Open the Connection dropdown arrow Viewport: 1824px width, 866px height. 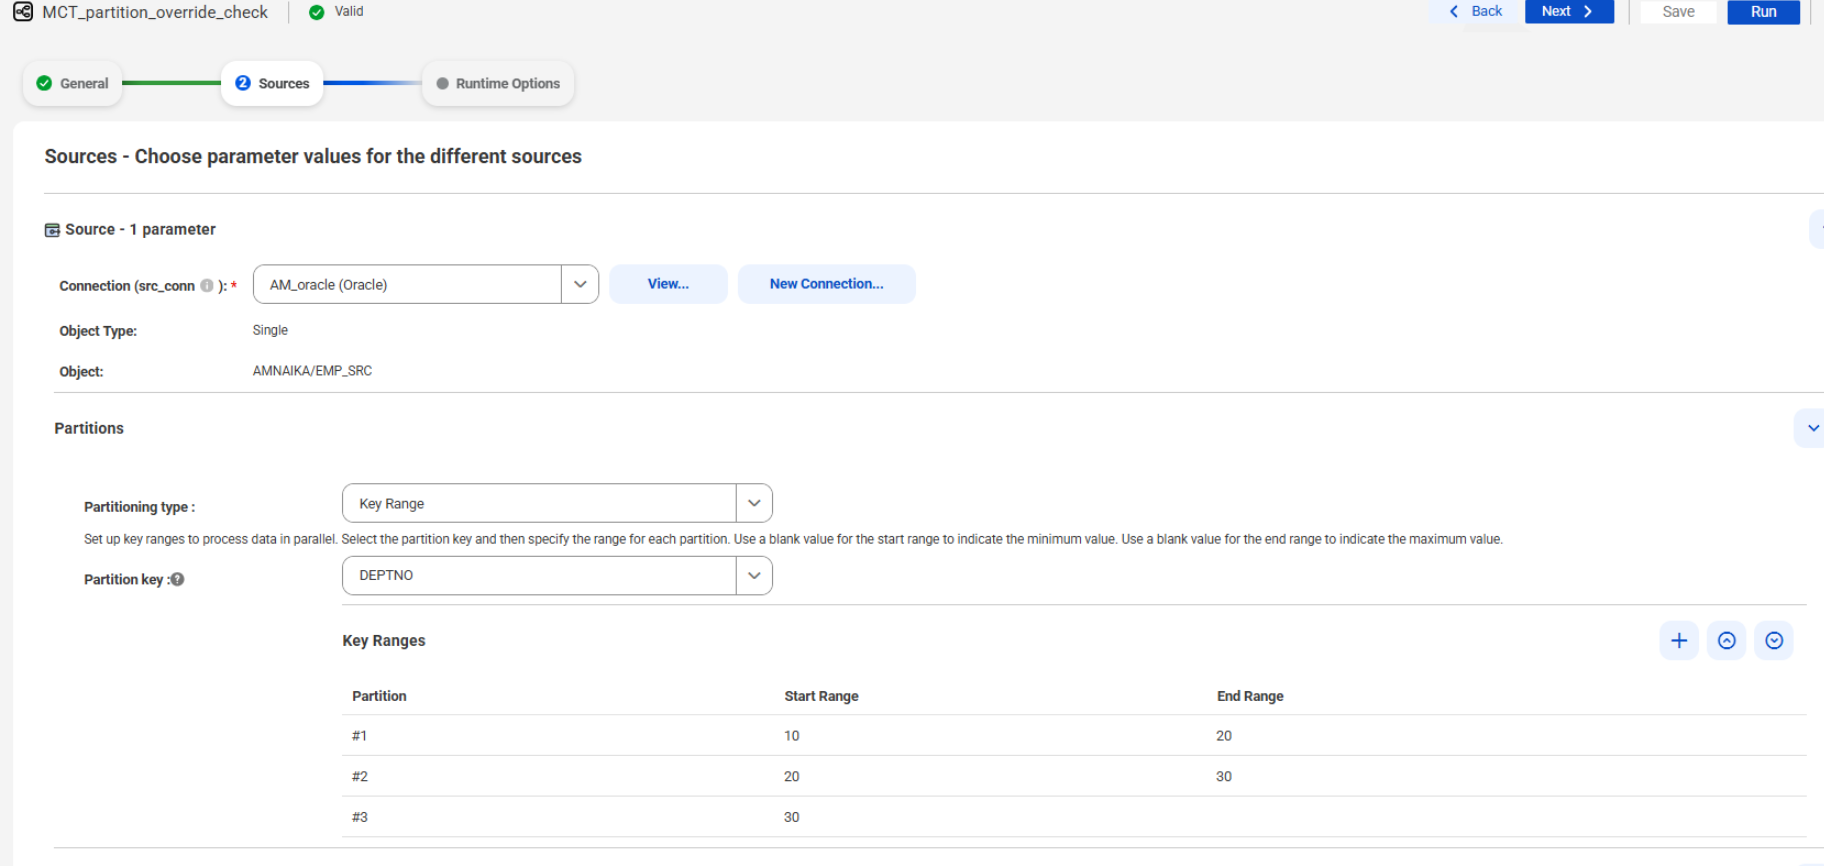(580, 284)
